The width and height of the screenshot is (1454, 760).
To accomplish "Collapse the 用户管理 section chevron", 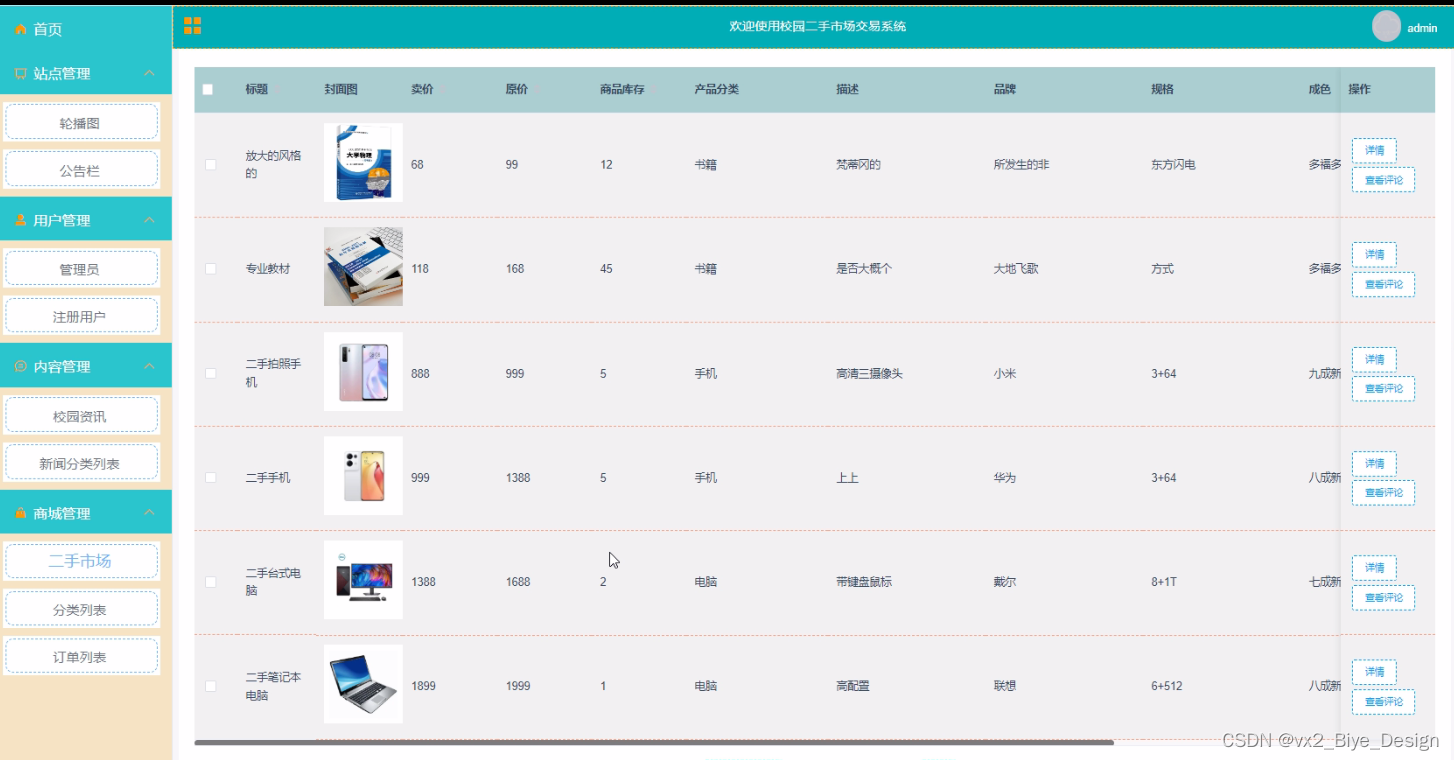I will pyautogui.click(x=149, y=221).
